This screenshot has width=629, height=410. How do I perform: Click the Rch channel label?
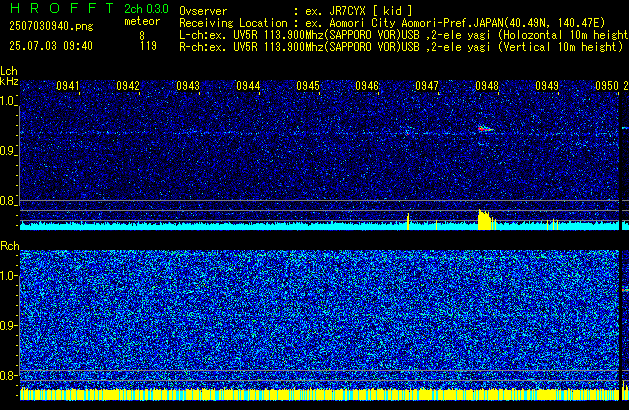click(10, 246)
